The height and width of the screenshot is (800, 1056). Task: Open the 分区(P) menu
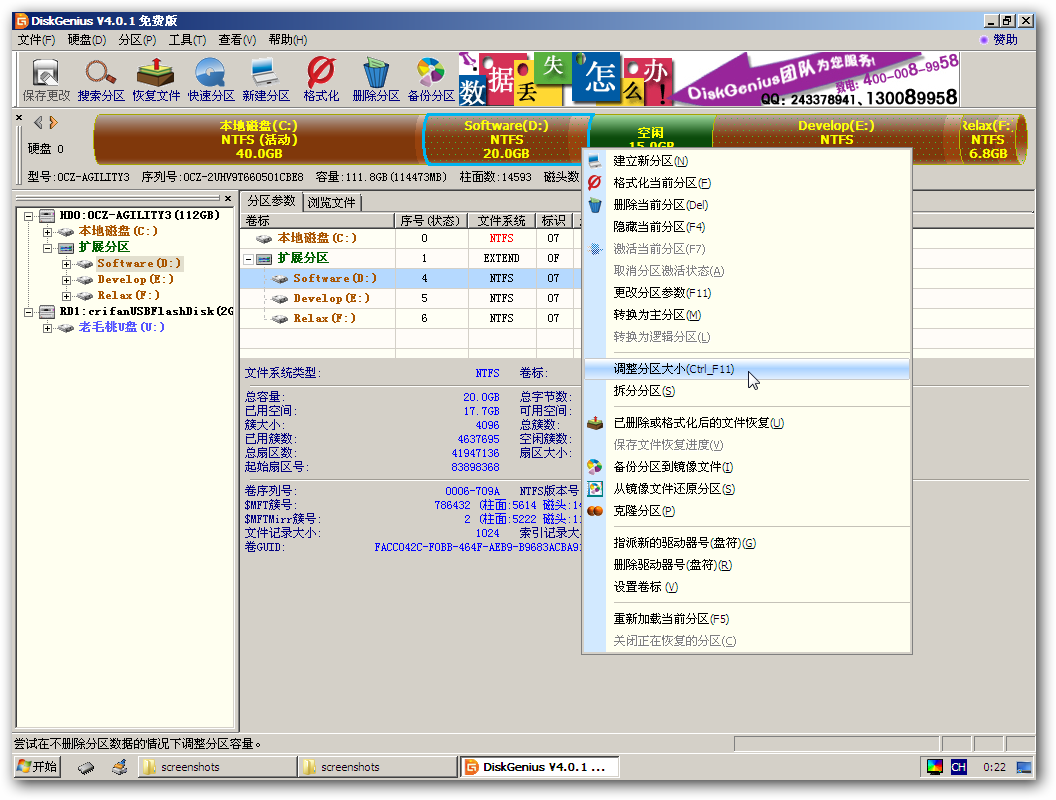pos(137,40)
